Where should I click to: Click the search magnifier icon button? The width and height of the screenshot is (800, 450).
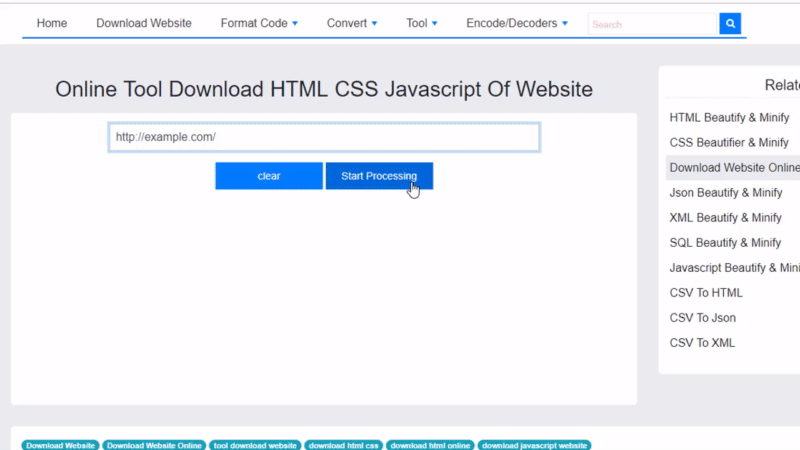(x=730, y=24)
